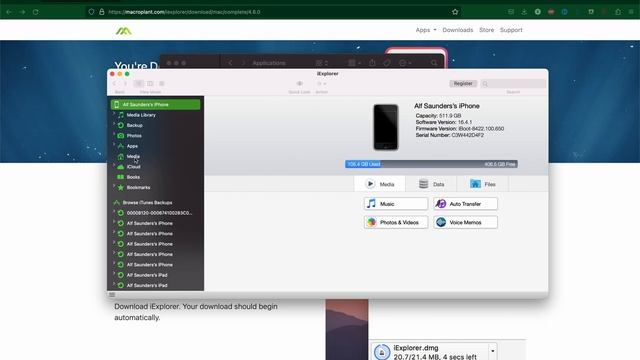Image resolution: width=640 pixels, height=360 pixels.
Task: Switch to the Files tab
Action: (482, 184)
